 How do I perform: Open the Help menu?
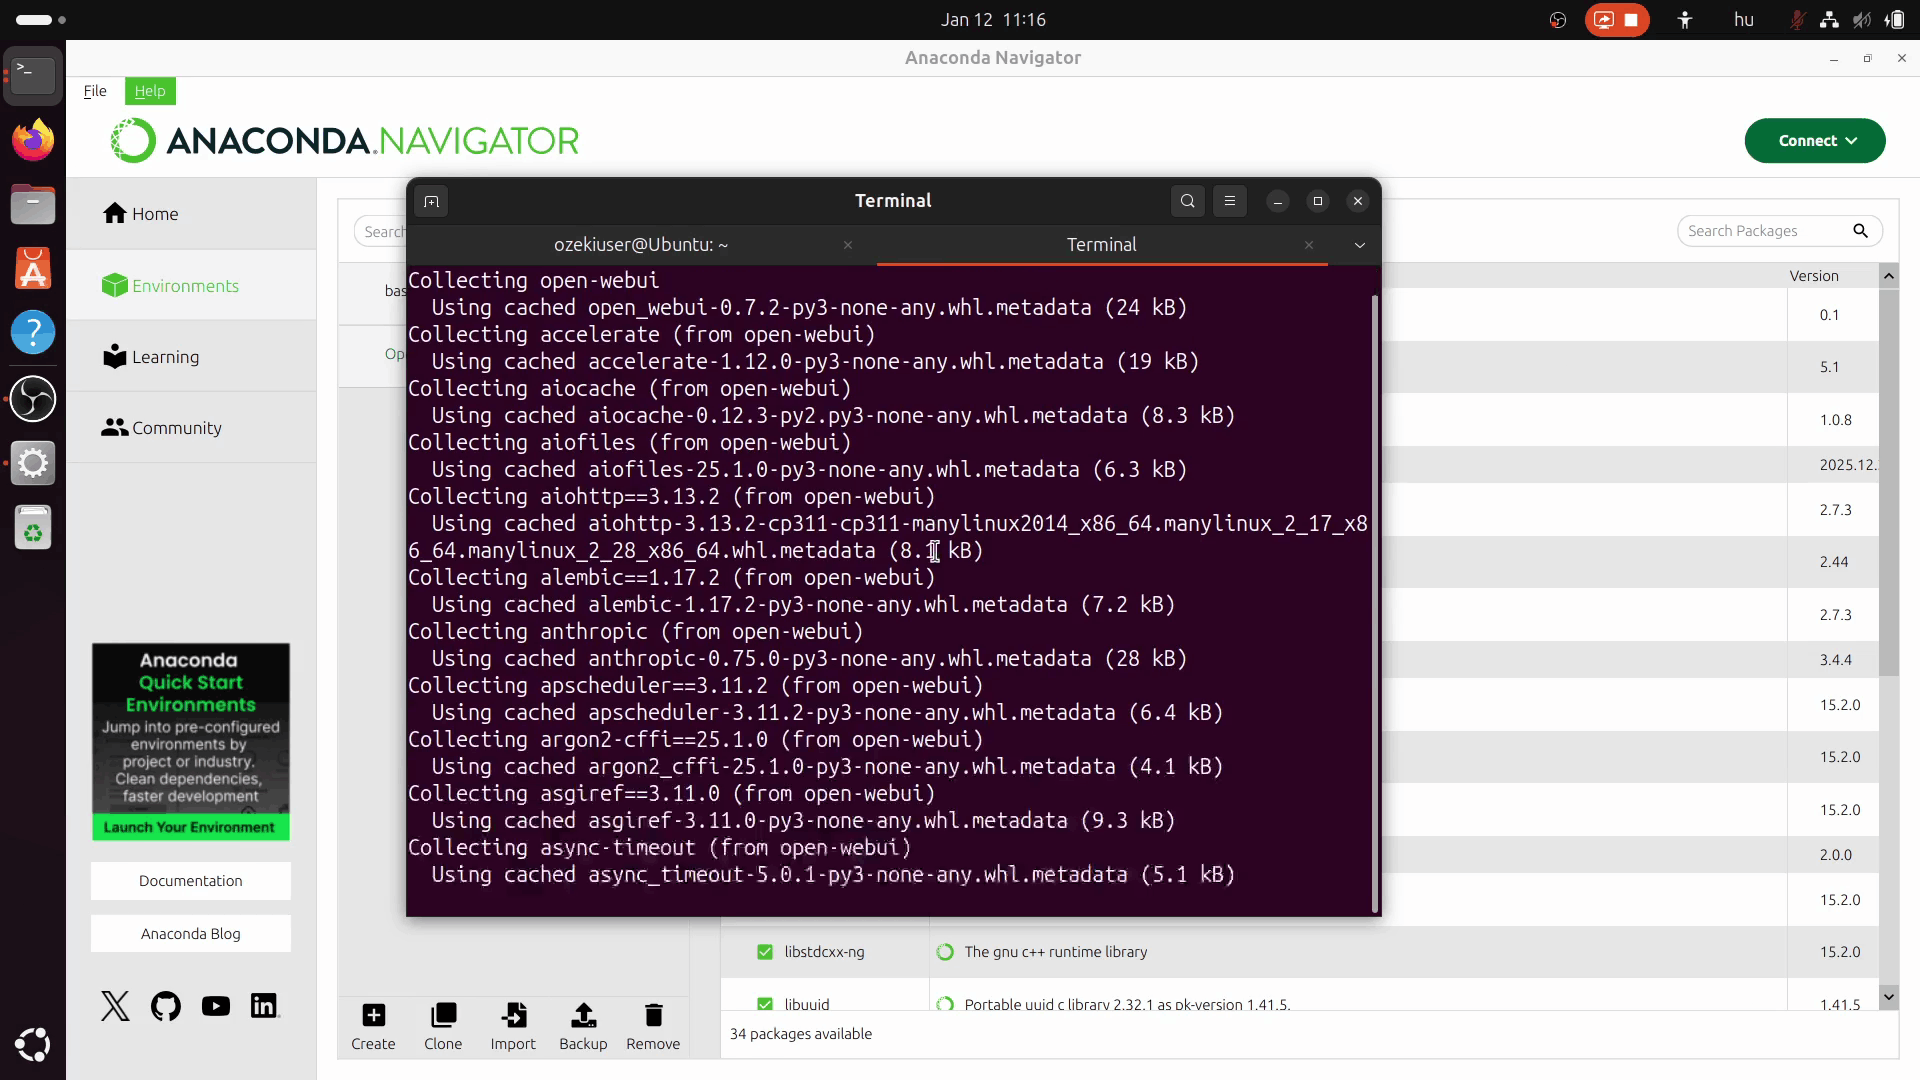point(150,91)
